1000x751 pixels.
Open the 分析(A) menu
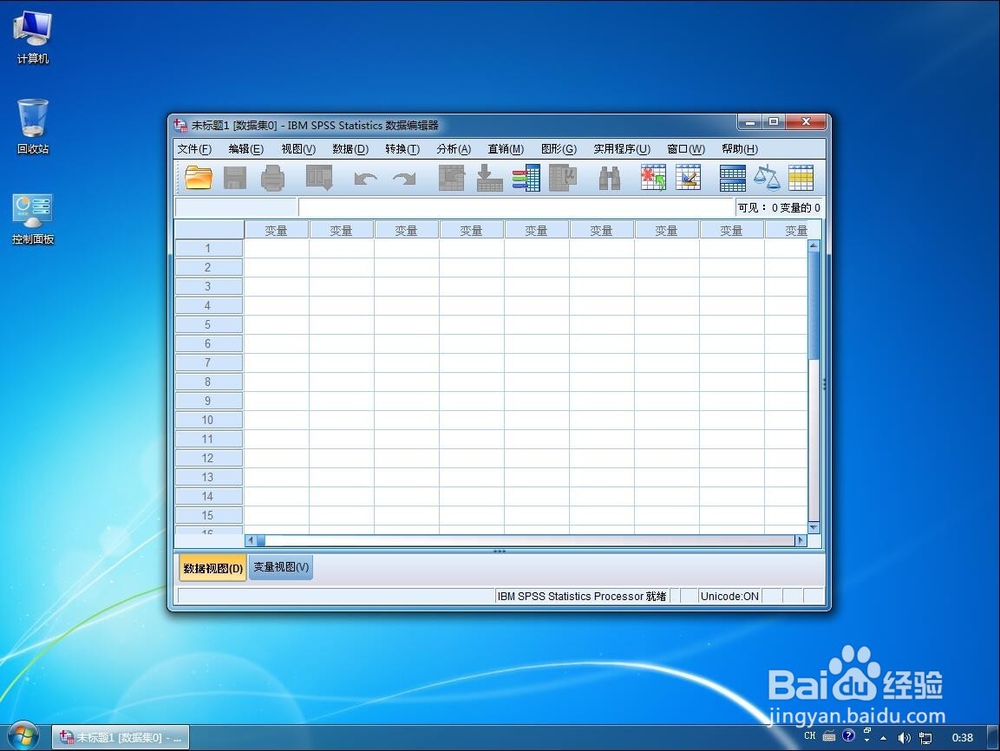452,148
